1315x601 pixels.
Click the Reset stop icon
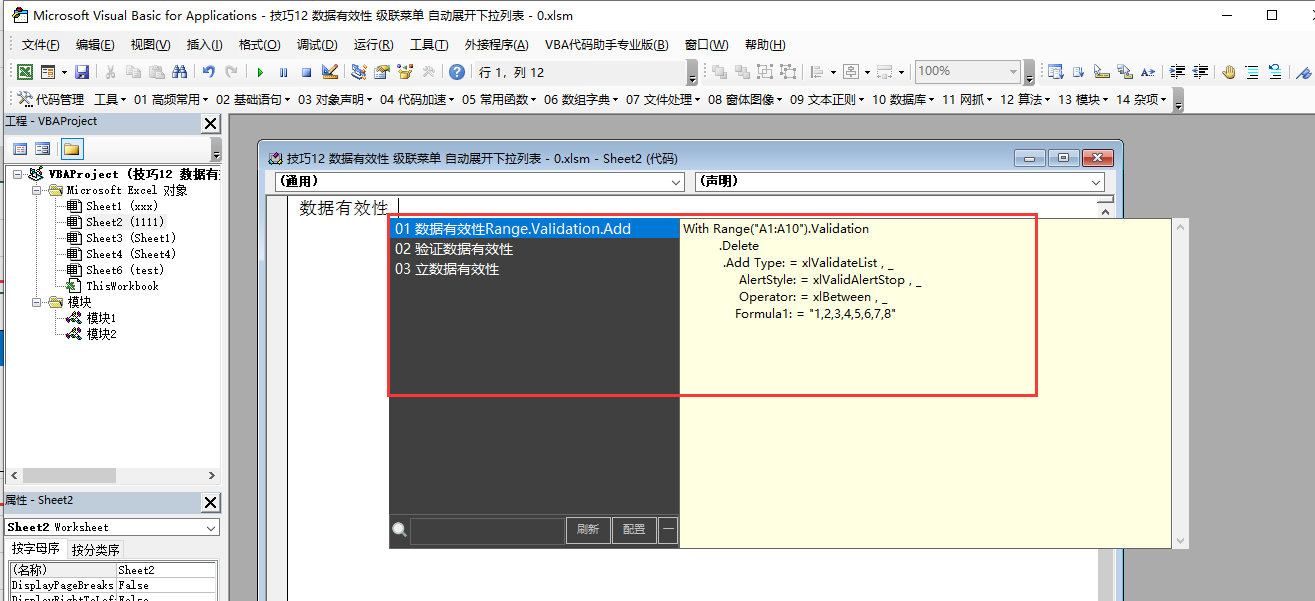tap(307, 72)
